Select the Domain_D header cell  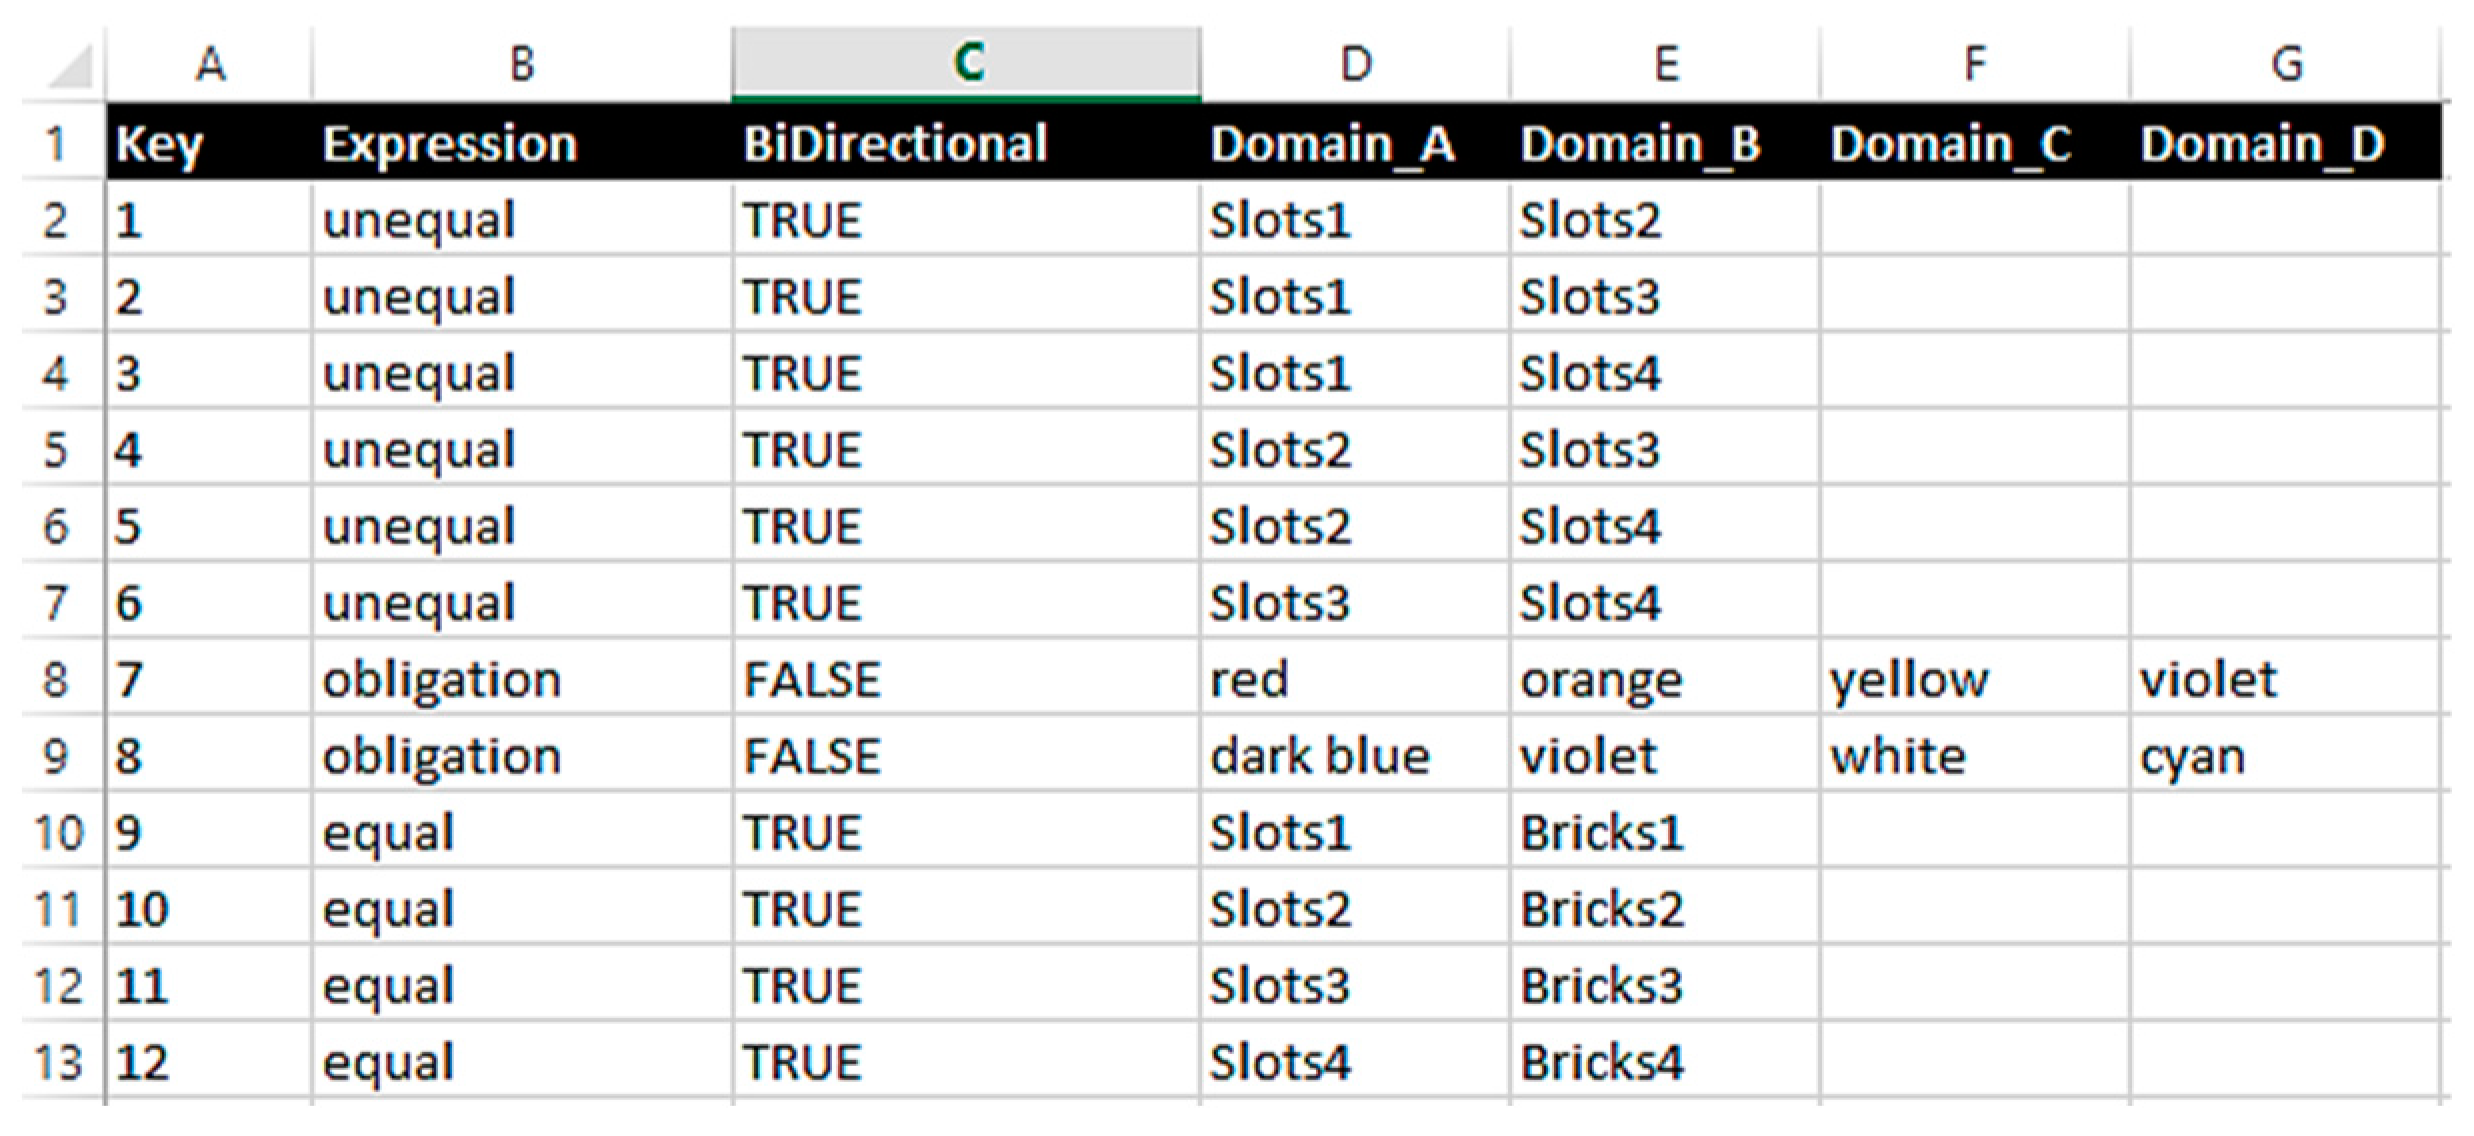tap(2262, 144)
